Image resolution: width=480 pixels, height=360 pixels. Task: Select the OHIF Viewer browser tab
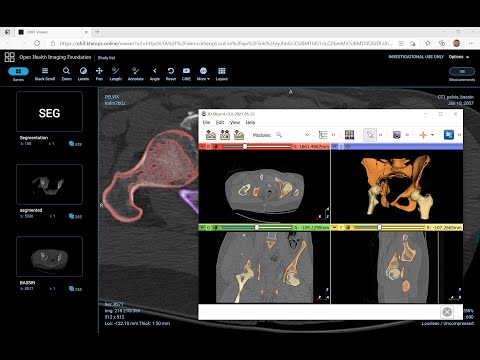53,32
